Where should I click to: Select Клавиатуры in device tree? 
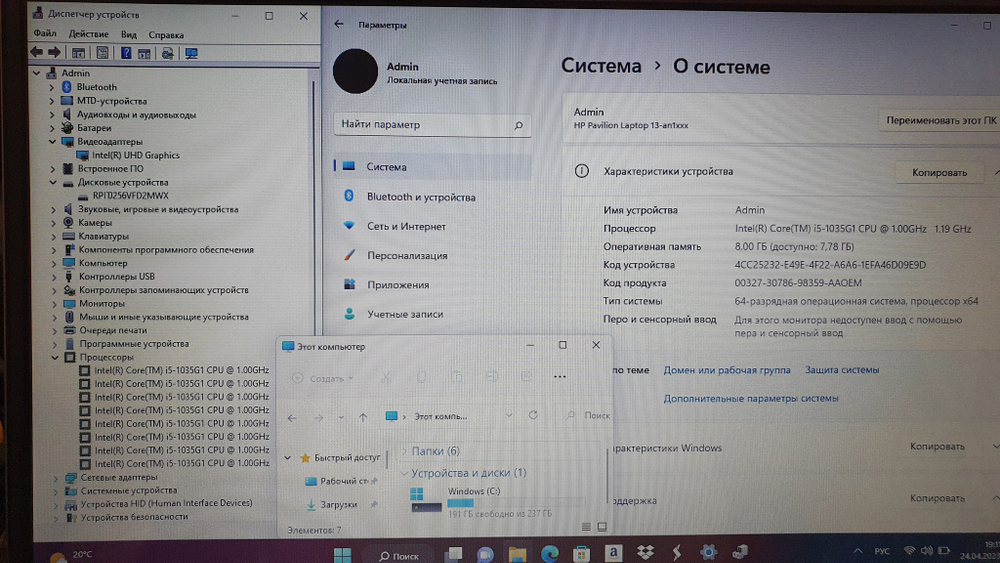[x=103, y=237]
